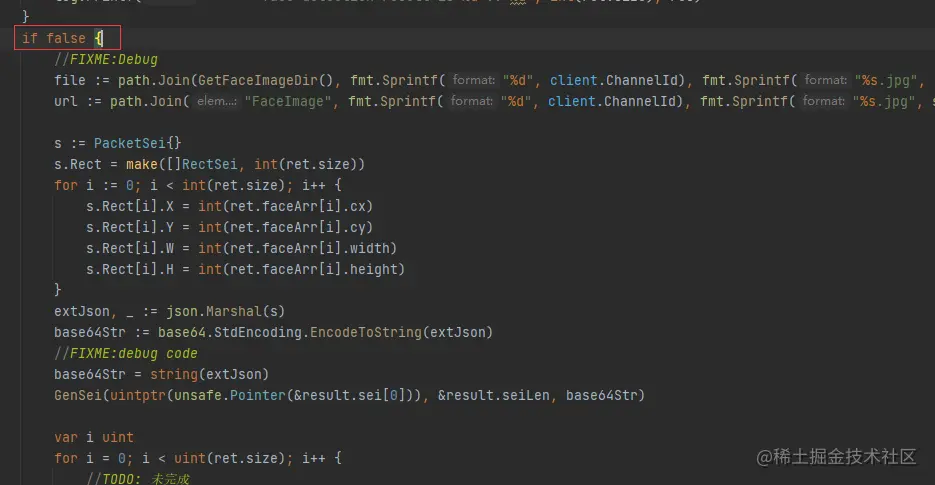Image resolution: width=935 pixels, height=485 pixels.
Task: Place the cursor on the 'if false {' line
Action: (63, 38)
